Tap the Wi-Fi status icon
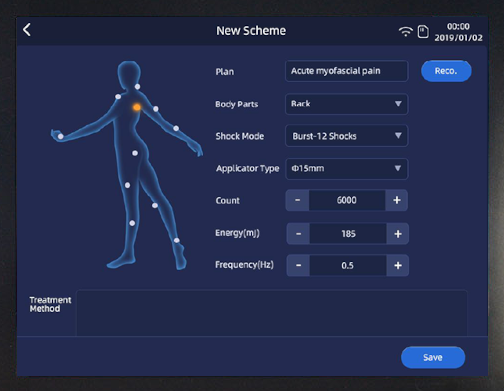 pos(405,32)
